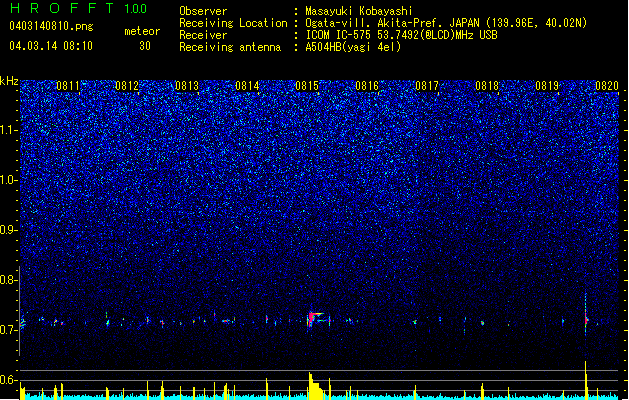Image resolution: width=629 pixels, height=400 pixels.
Task: Click the tallest yellow intensity spike before 0820
Action: click(x=586, y=380)
